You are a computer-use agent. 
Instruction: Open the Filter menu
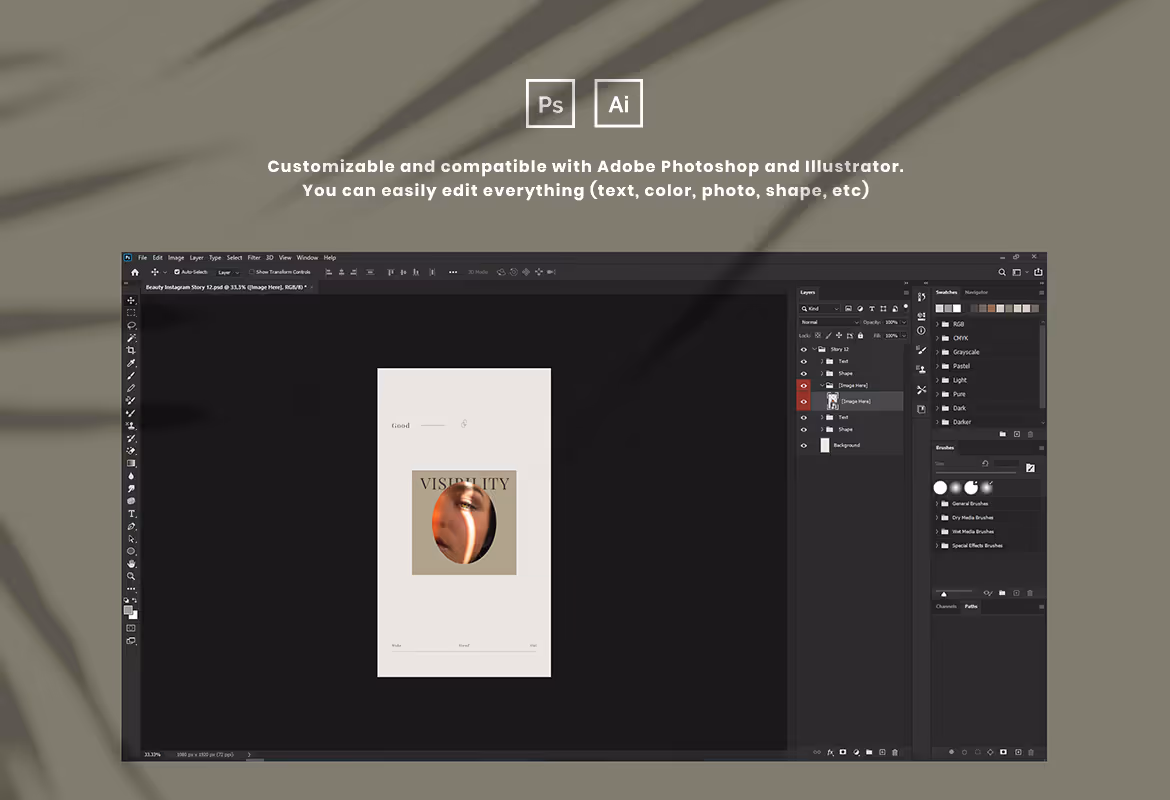click(x=254, y=257)
